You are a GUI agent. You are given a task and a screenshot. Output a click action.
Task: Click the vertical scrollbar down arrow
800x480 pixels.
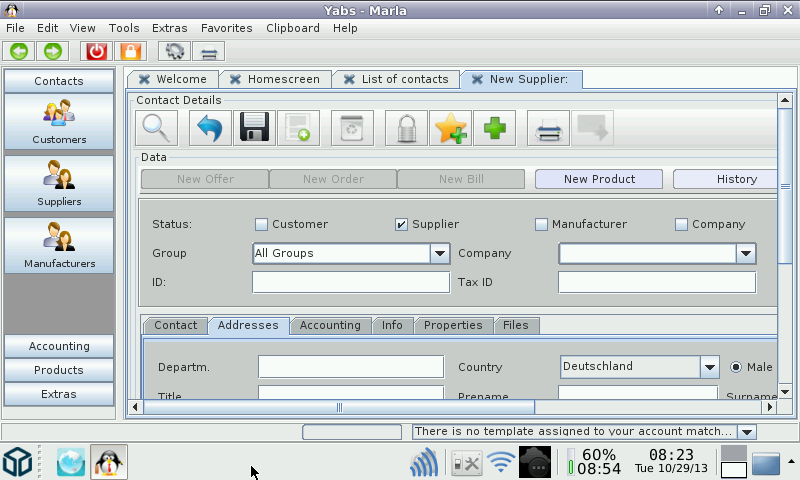coord(785,392)
